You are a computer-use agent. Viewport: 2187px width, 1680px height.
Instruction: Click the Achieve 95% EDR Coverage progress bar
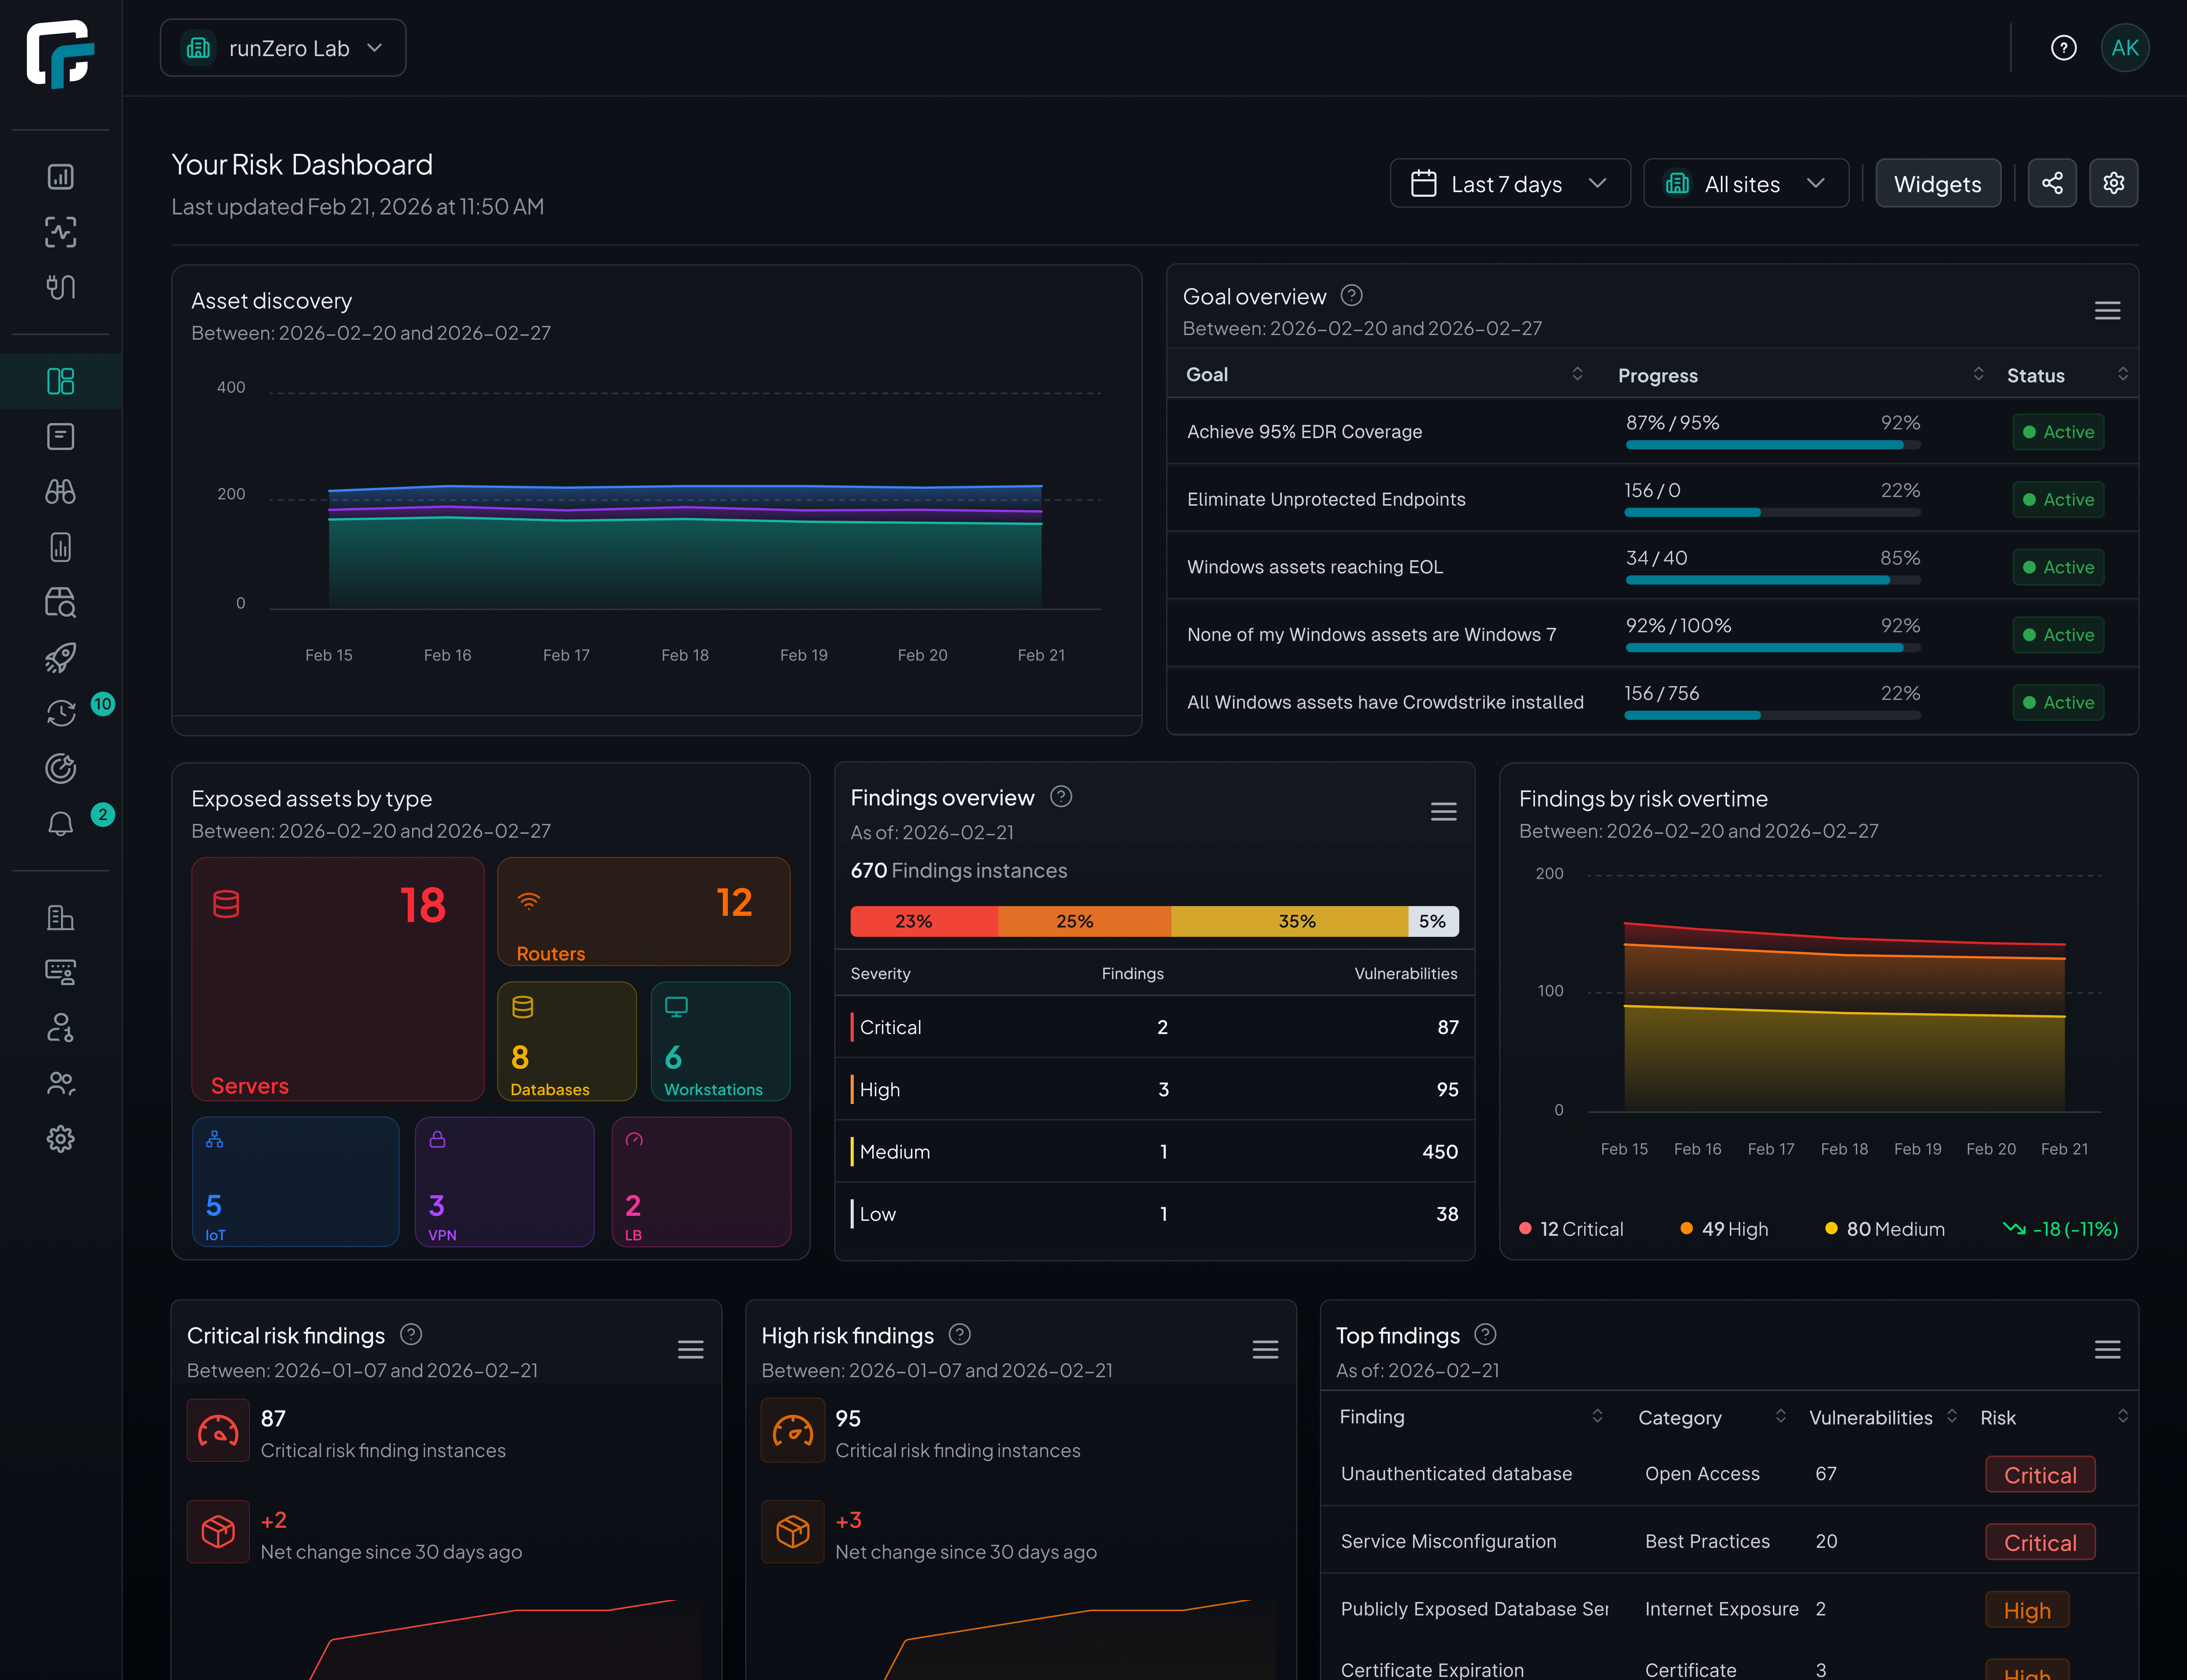(1773, 445)
